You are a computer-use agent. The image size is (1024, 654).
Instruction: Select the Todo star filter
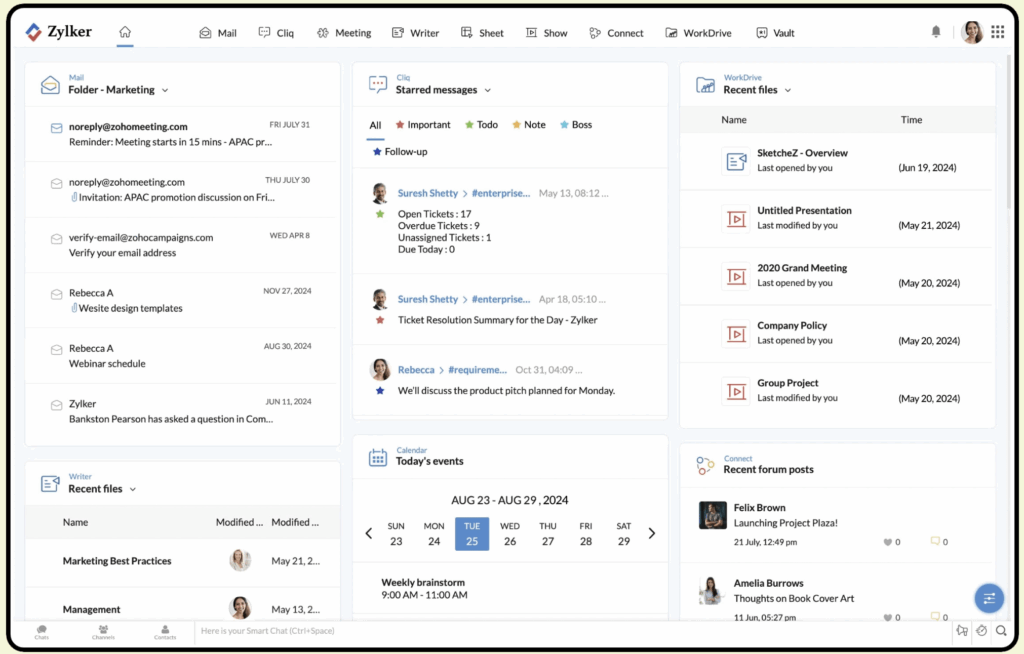click(x=481, y=125)
